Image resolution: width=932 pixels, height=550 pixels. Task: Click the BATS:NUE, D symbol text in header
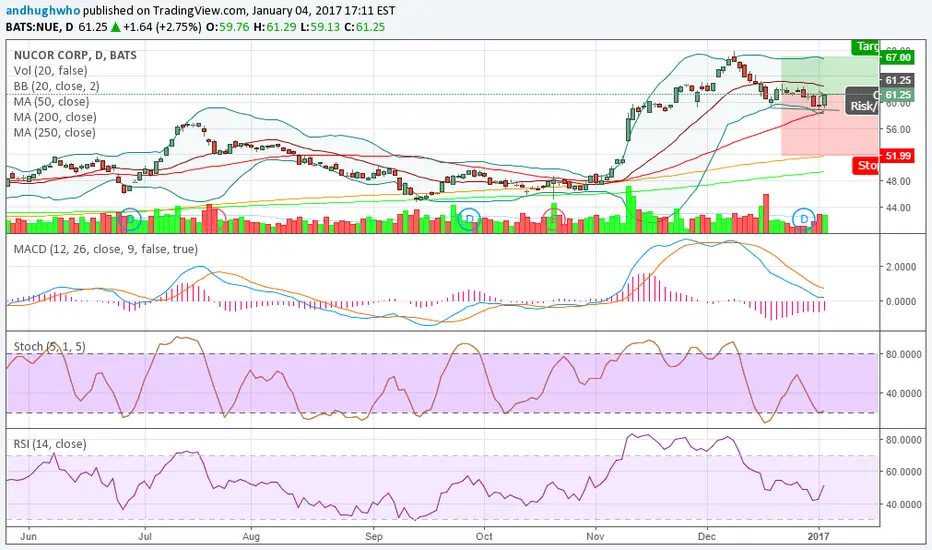coord(40,27)
